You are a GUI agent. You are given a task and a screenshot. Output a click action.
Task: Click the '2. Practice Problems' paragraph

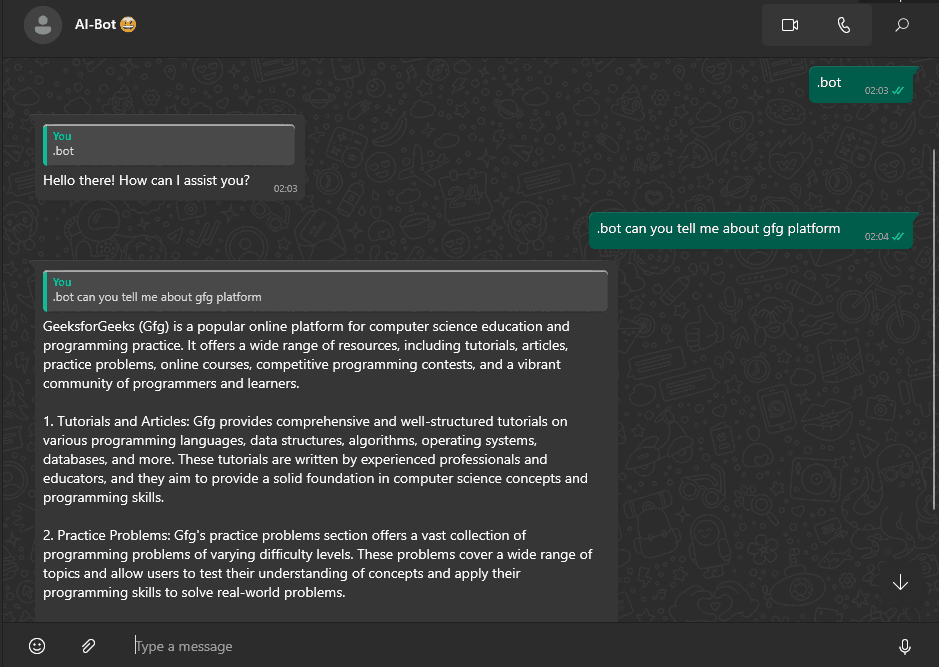point(317,563)
